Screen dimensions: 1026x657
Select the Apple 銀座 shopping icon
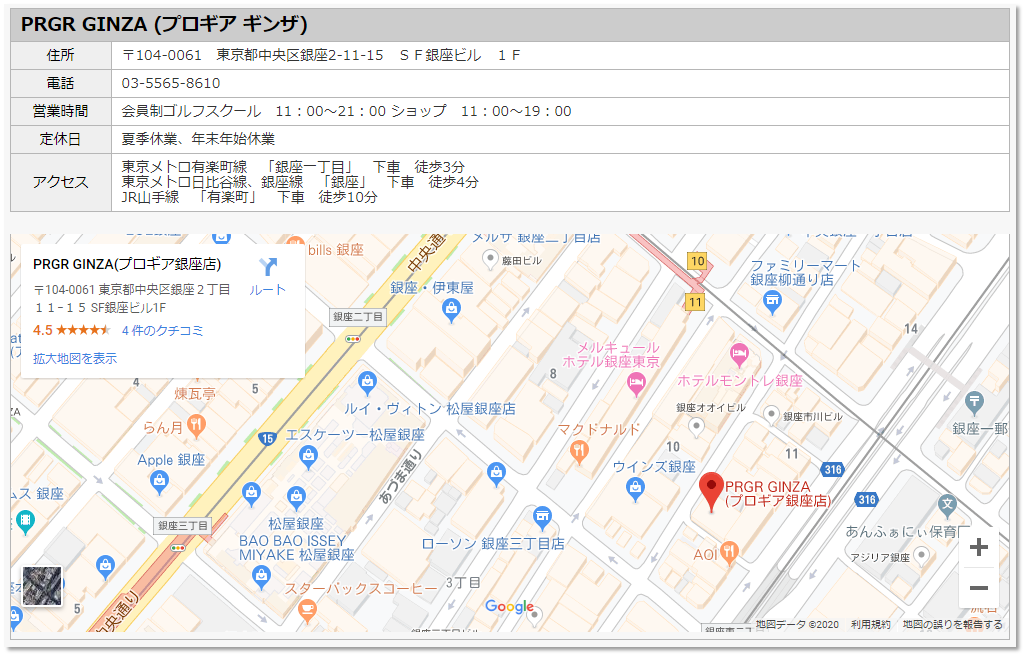tap(159, 482)
